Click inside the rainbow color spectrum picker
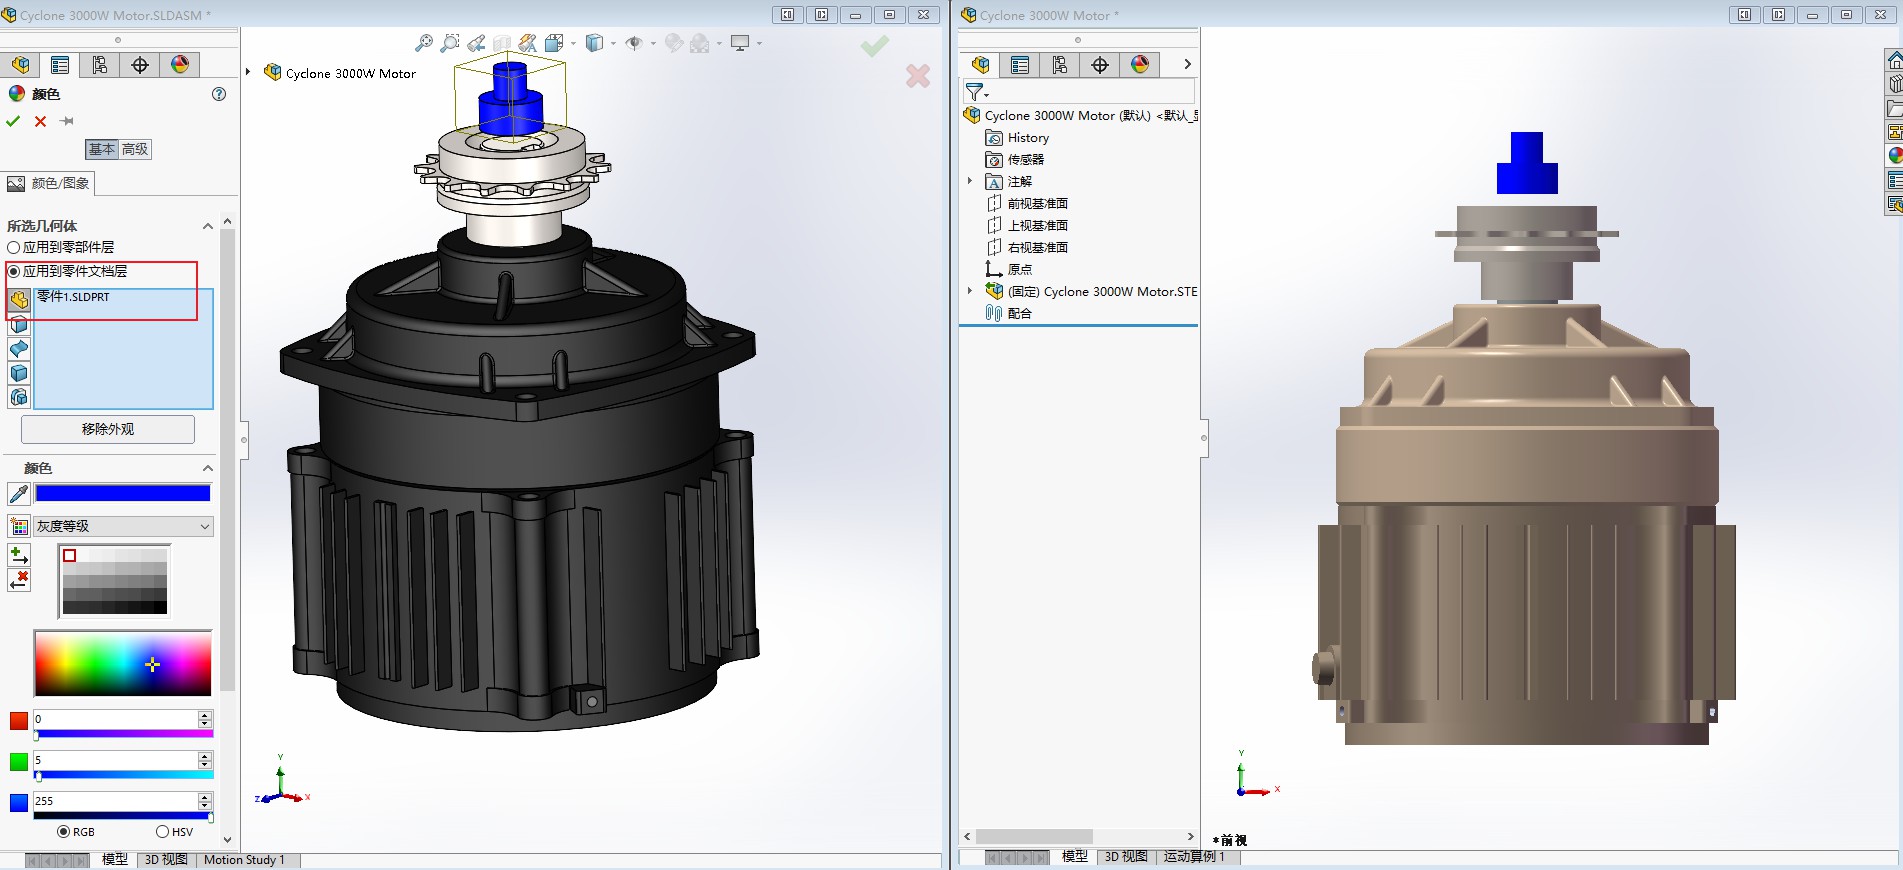This screenshot has width=1903, height=870. tap(122, 663)
